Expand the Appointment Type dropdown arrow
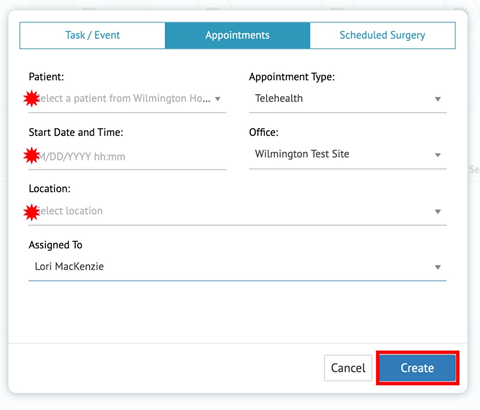The width and height of the screenshot is (480, 410). 438,99
